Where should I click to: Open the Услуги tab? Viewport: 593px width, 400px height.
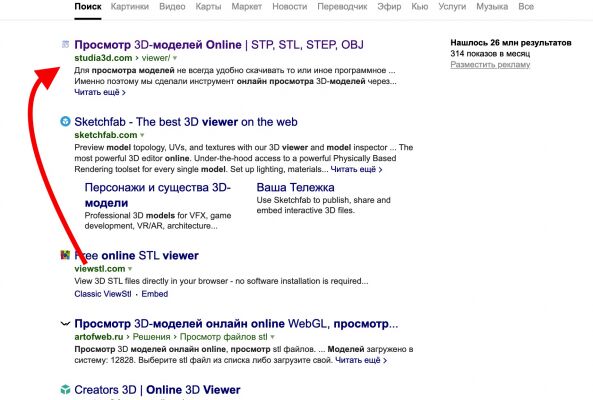pyautogui.click(x=452, y=6)
